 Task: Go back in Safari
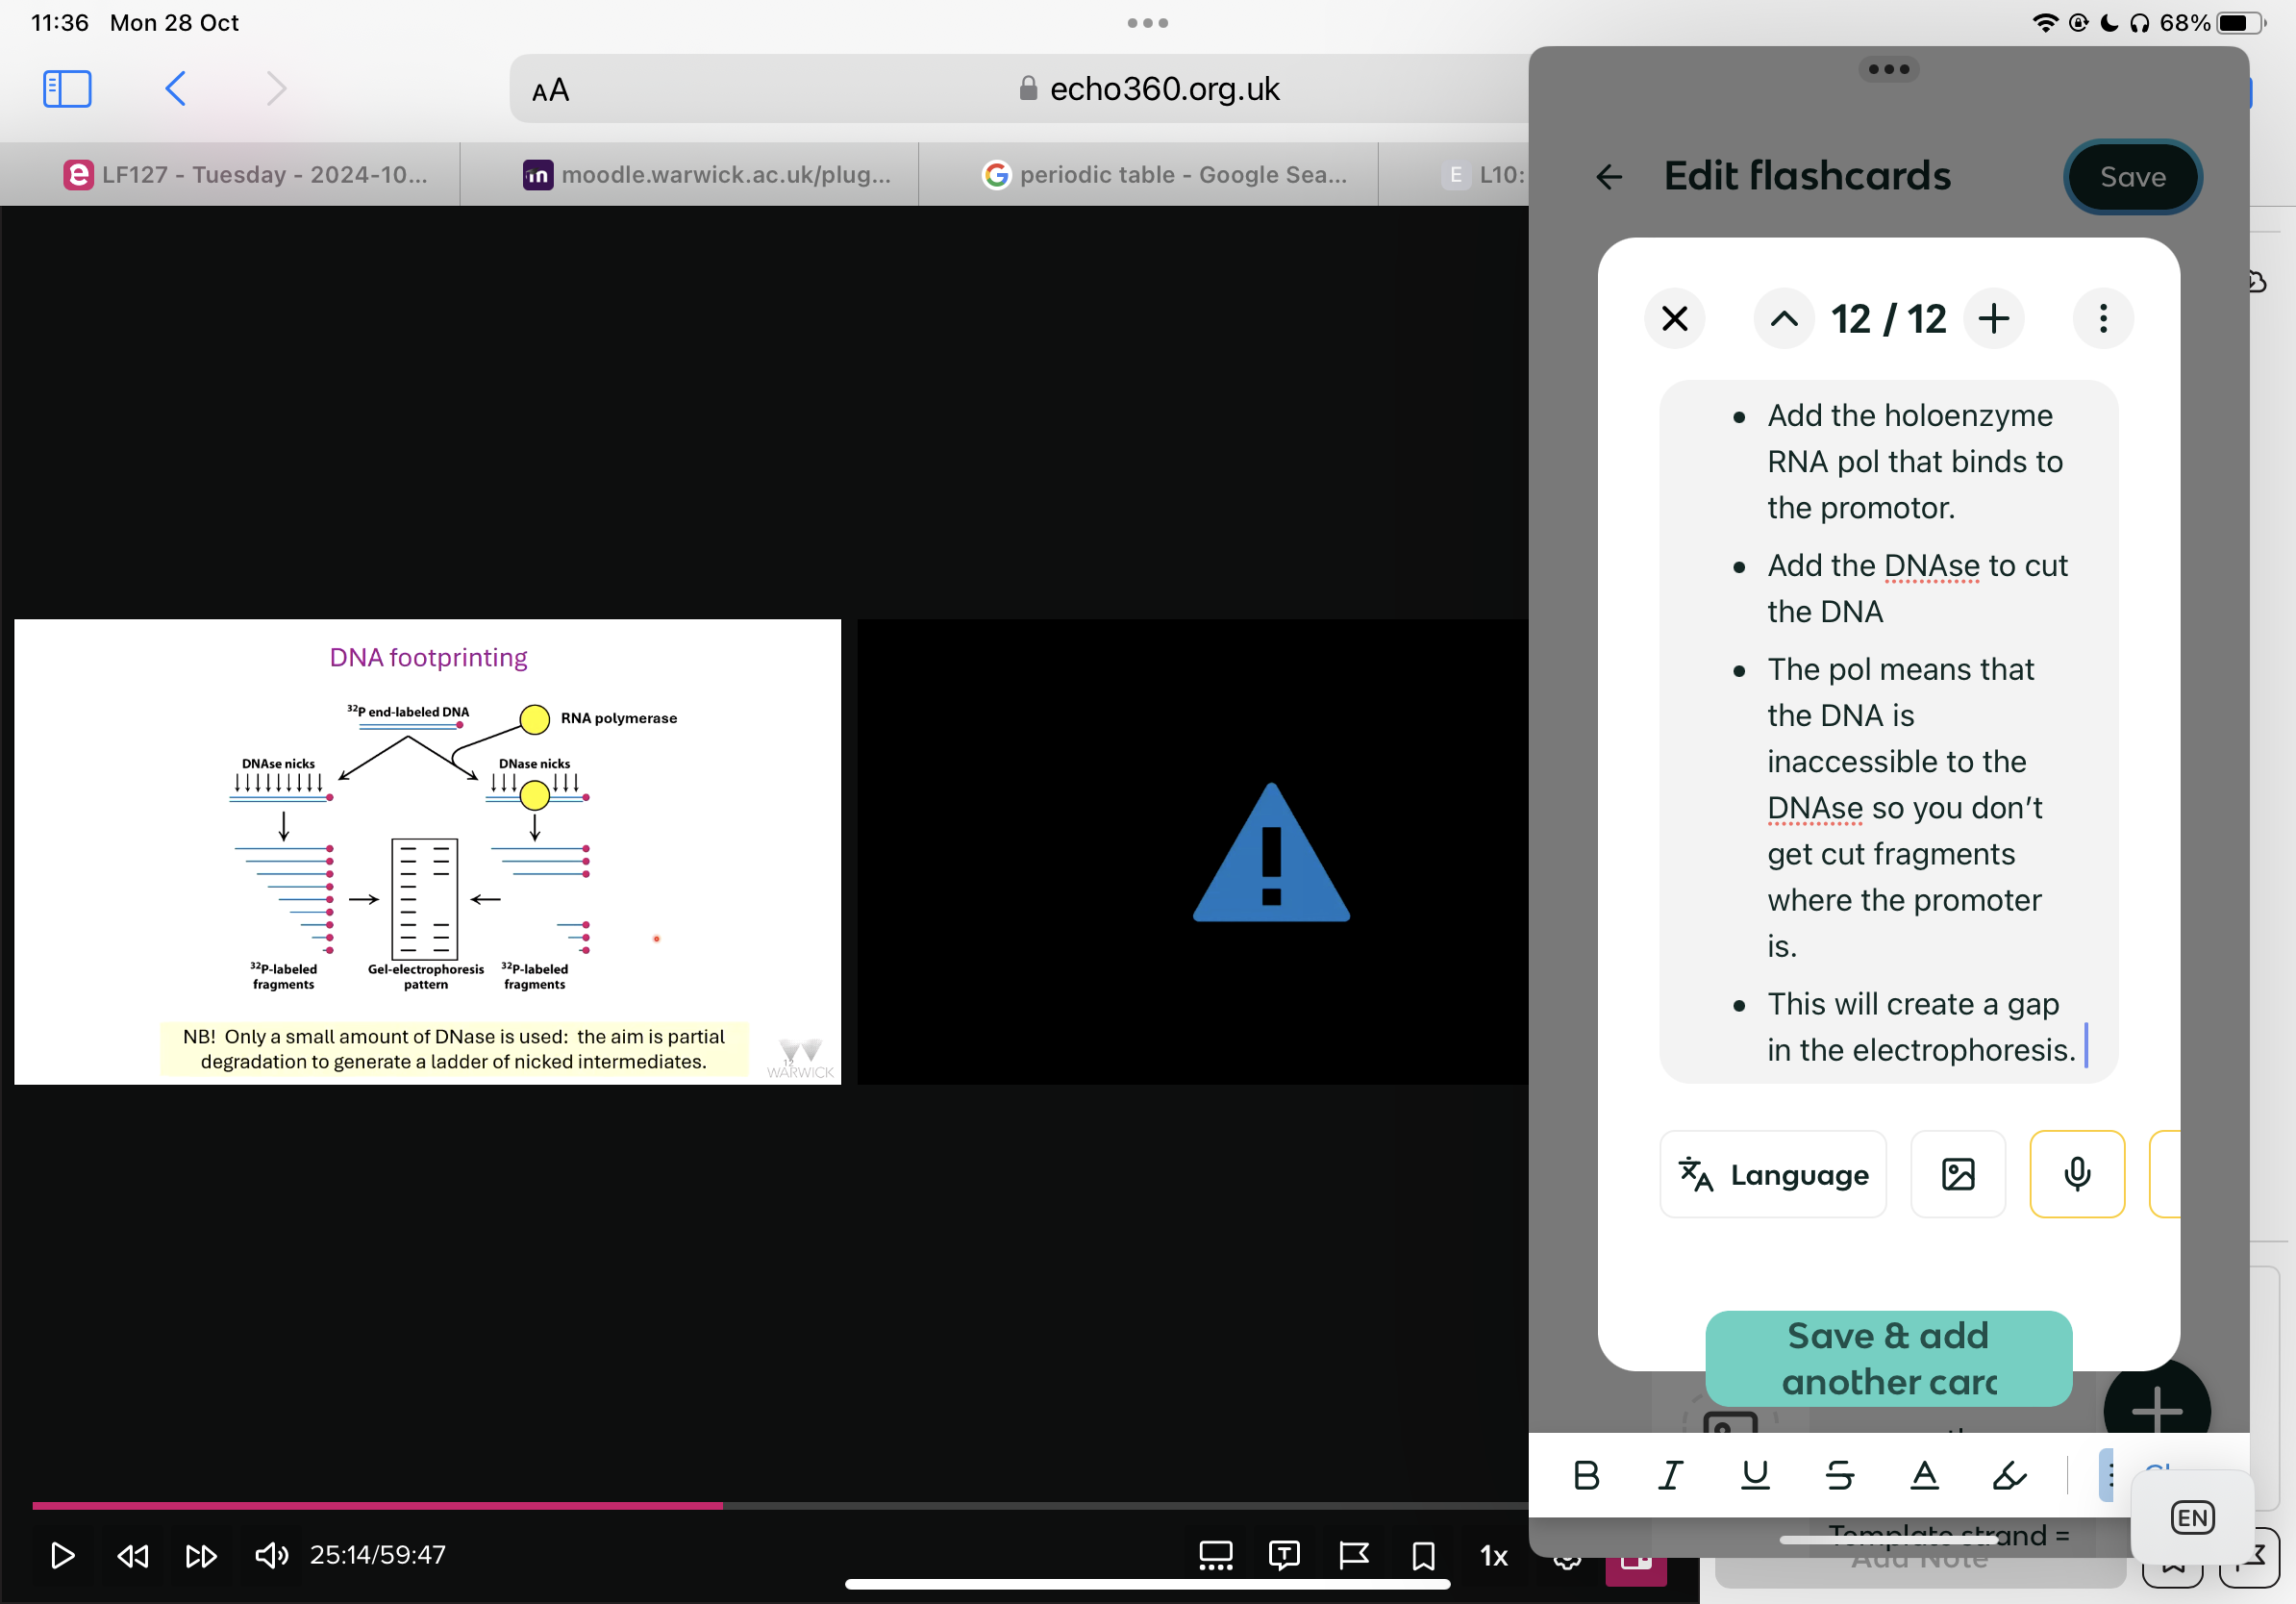[175, 88]
